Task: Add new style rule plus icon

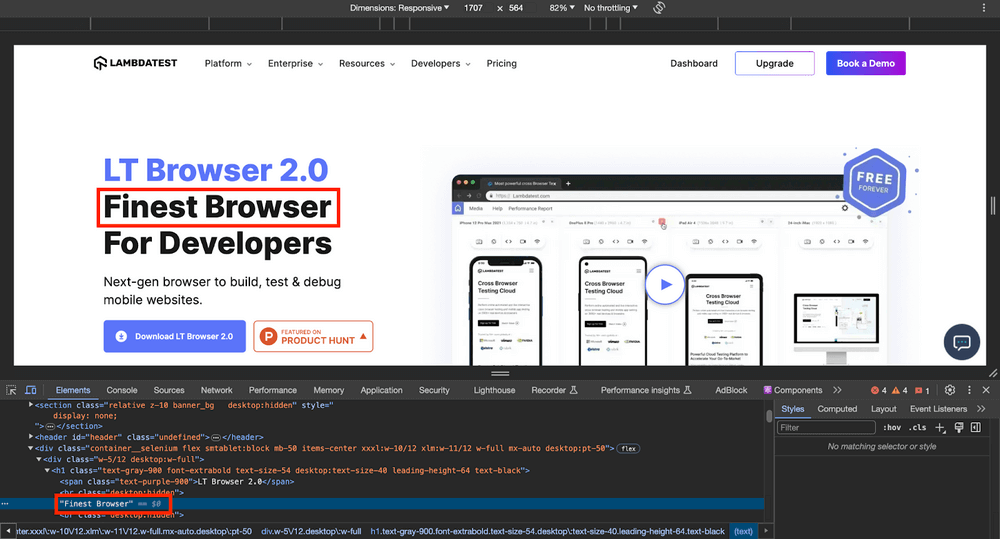Action: click(x=940, y=427)
